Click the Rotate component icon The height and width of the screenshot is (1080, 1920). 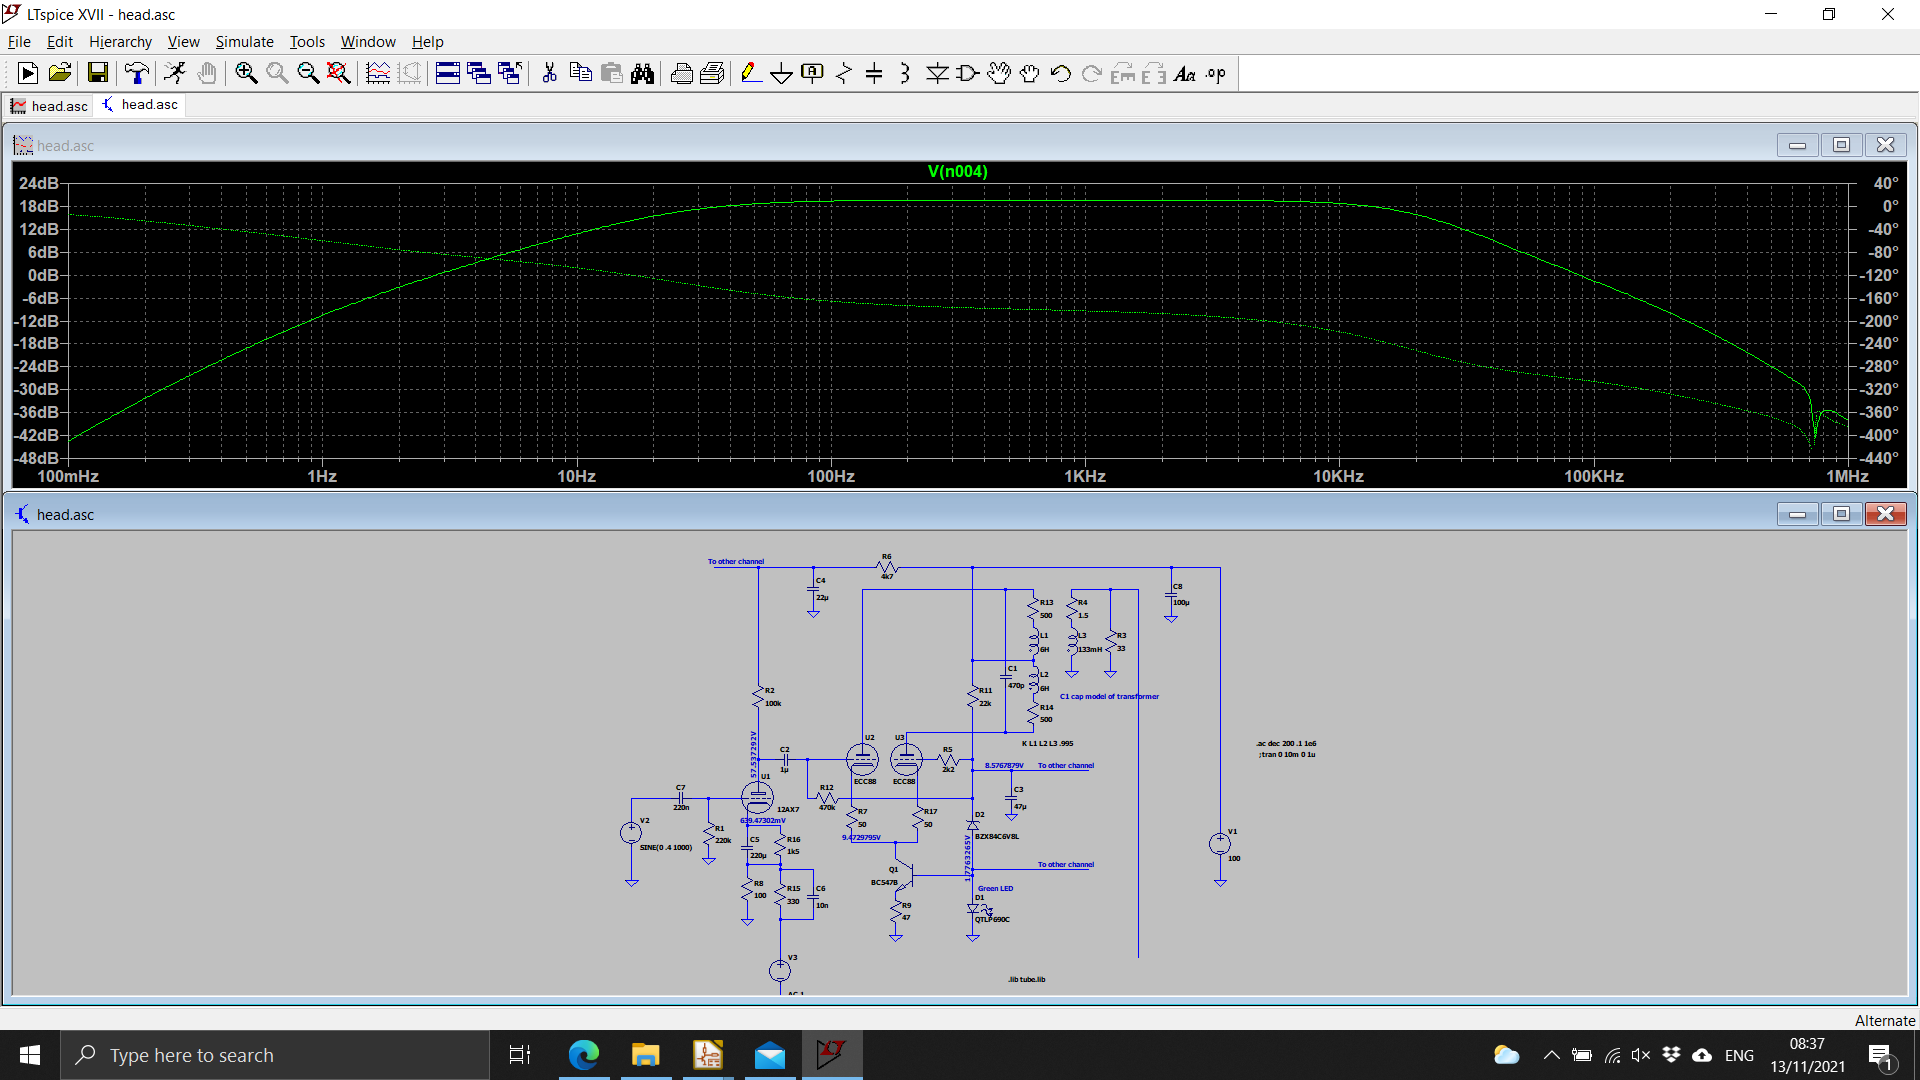point(1122,73)
